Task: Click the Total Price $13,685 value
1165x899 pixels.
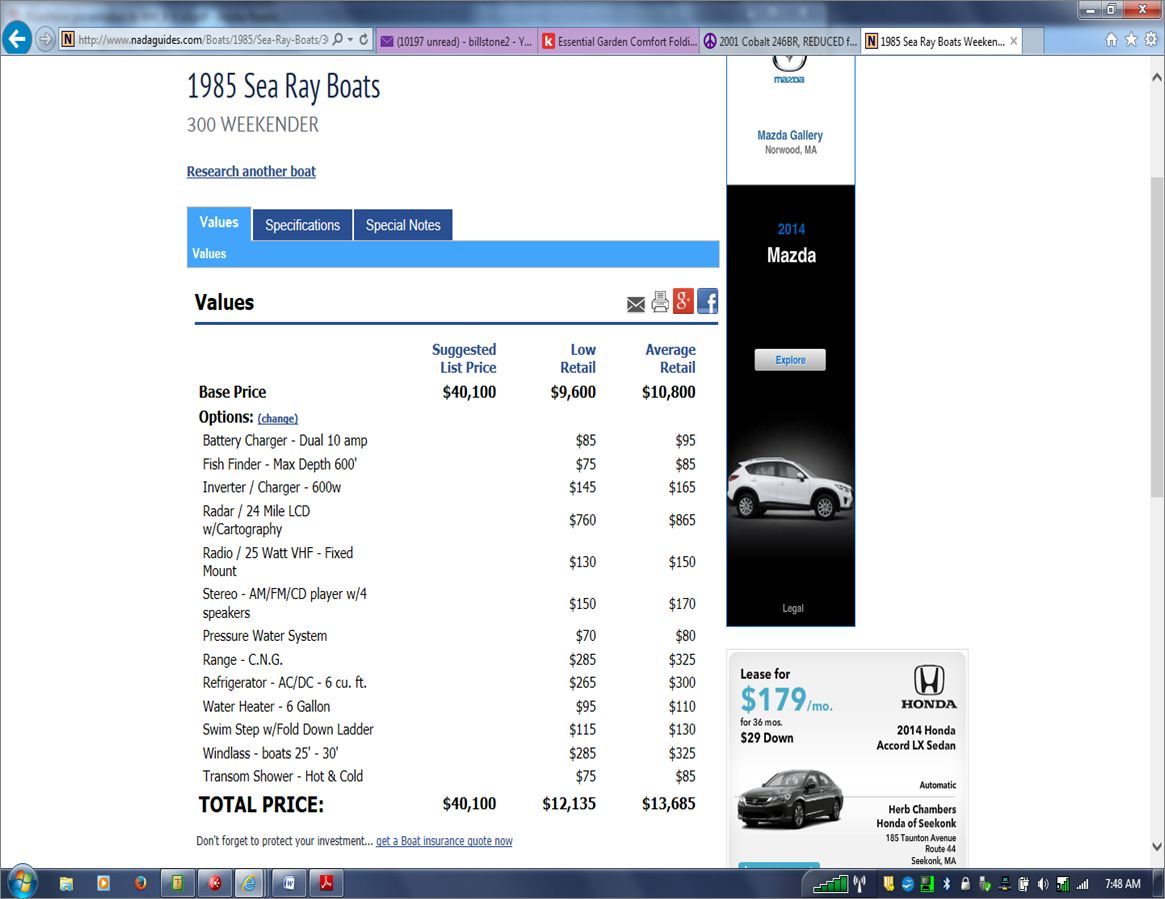Action: (668, 804)
